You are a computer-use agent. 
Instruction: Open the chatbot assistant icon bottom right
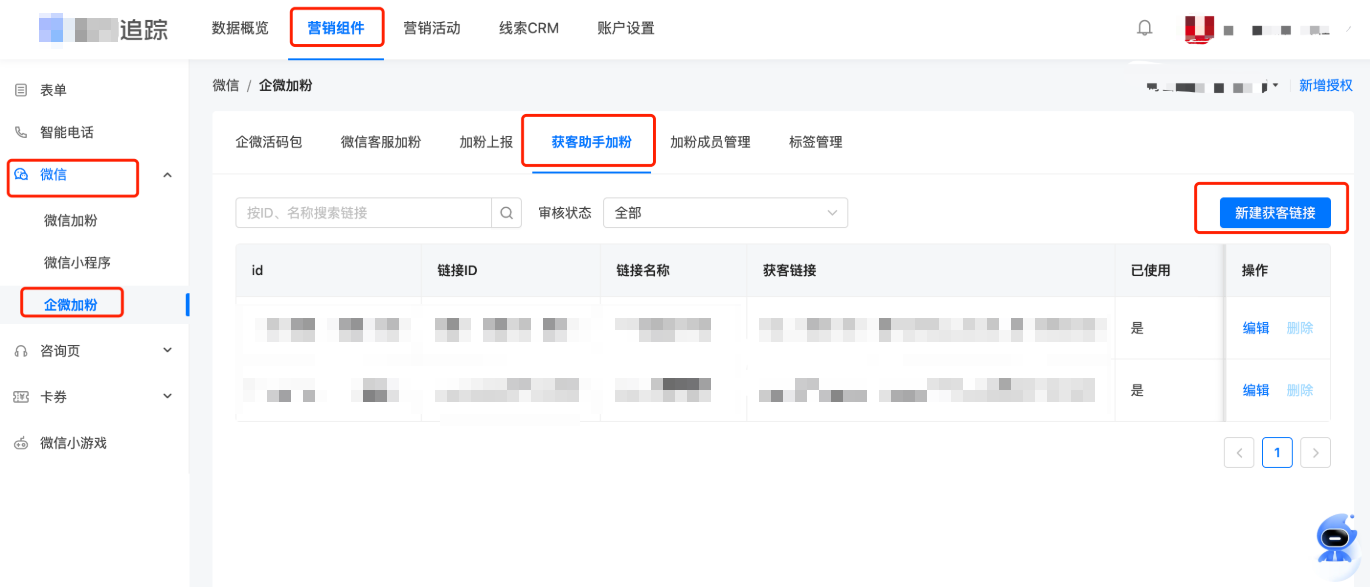click(1335, 539)
